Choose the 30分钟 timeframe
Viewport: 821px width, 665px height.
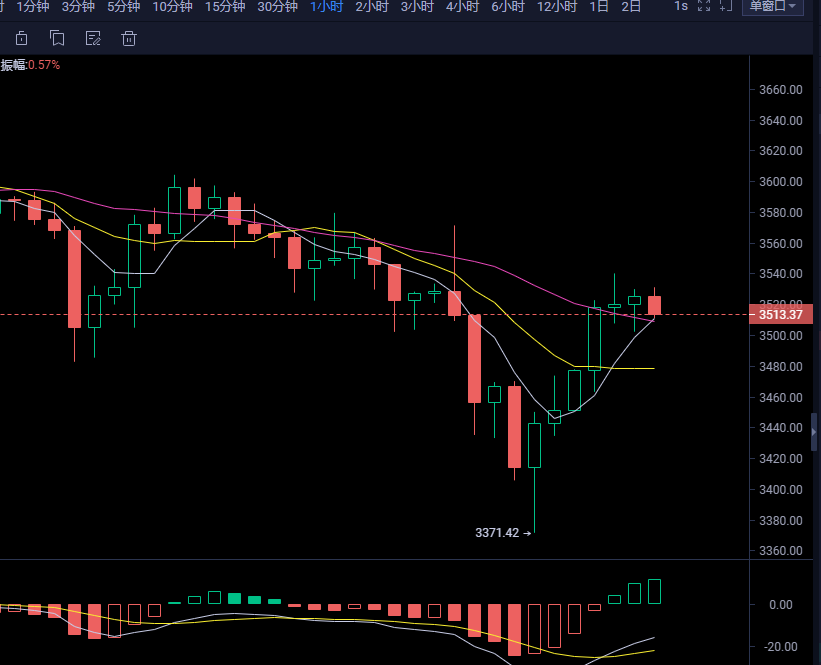278,6
